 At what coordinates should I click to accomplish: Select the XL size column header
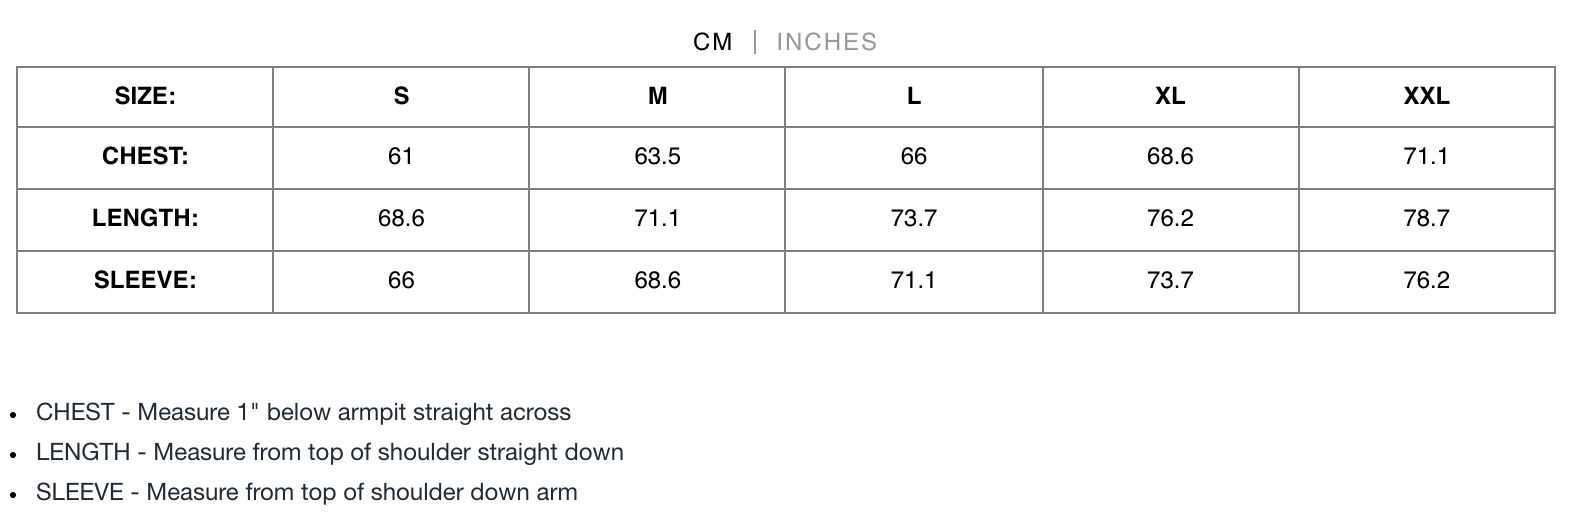1170,96
